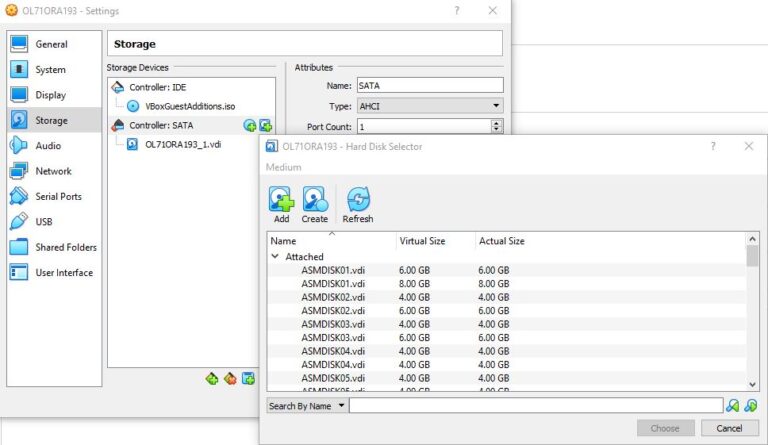This screenshot has width=768, height=445.
Task: Sort media list by Name column
Action: coord(332,241)
